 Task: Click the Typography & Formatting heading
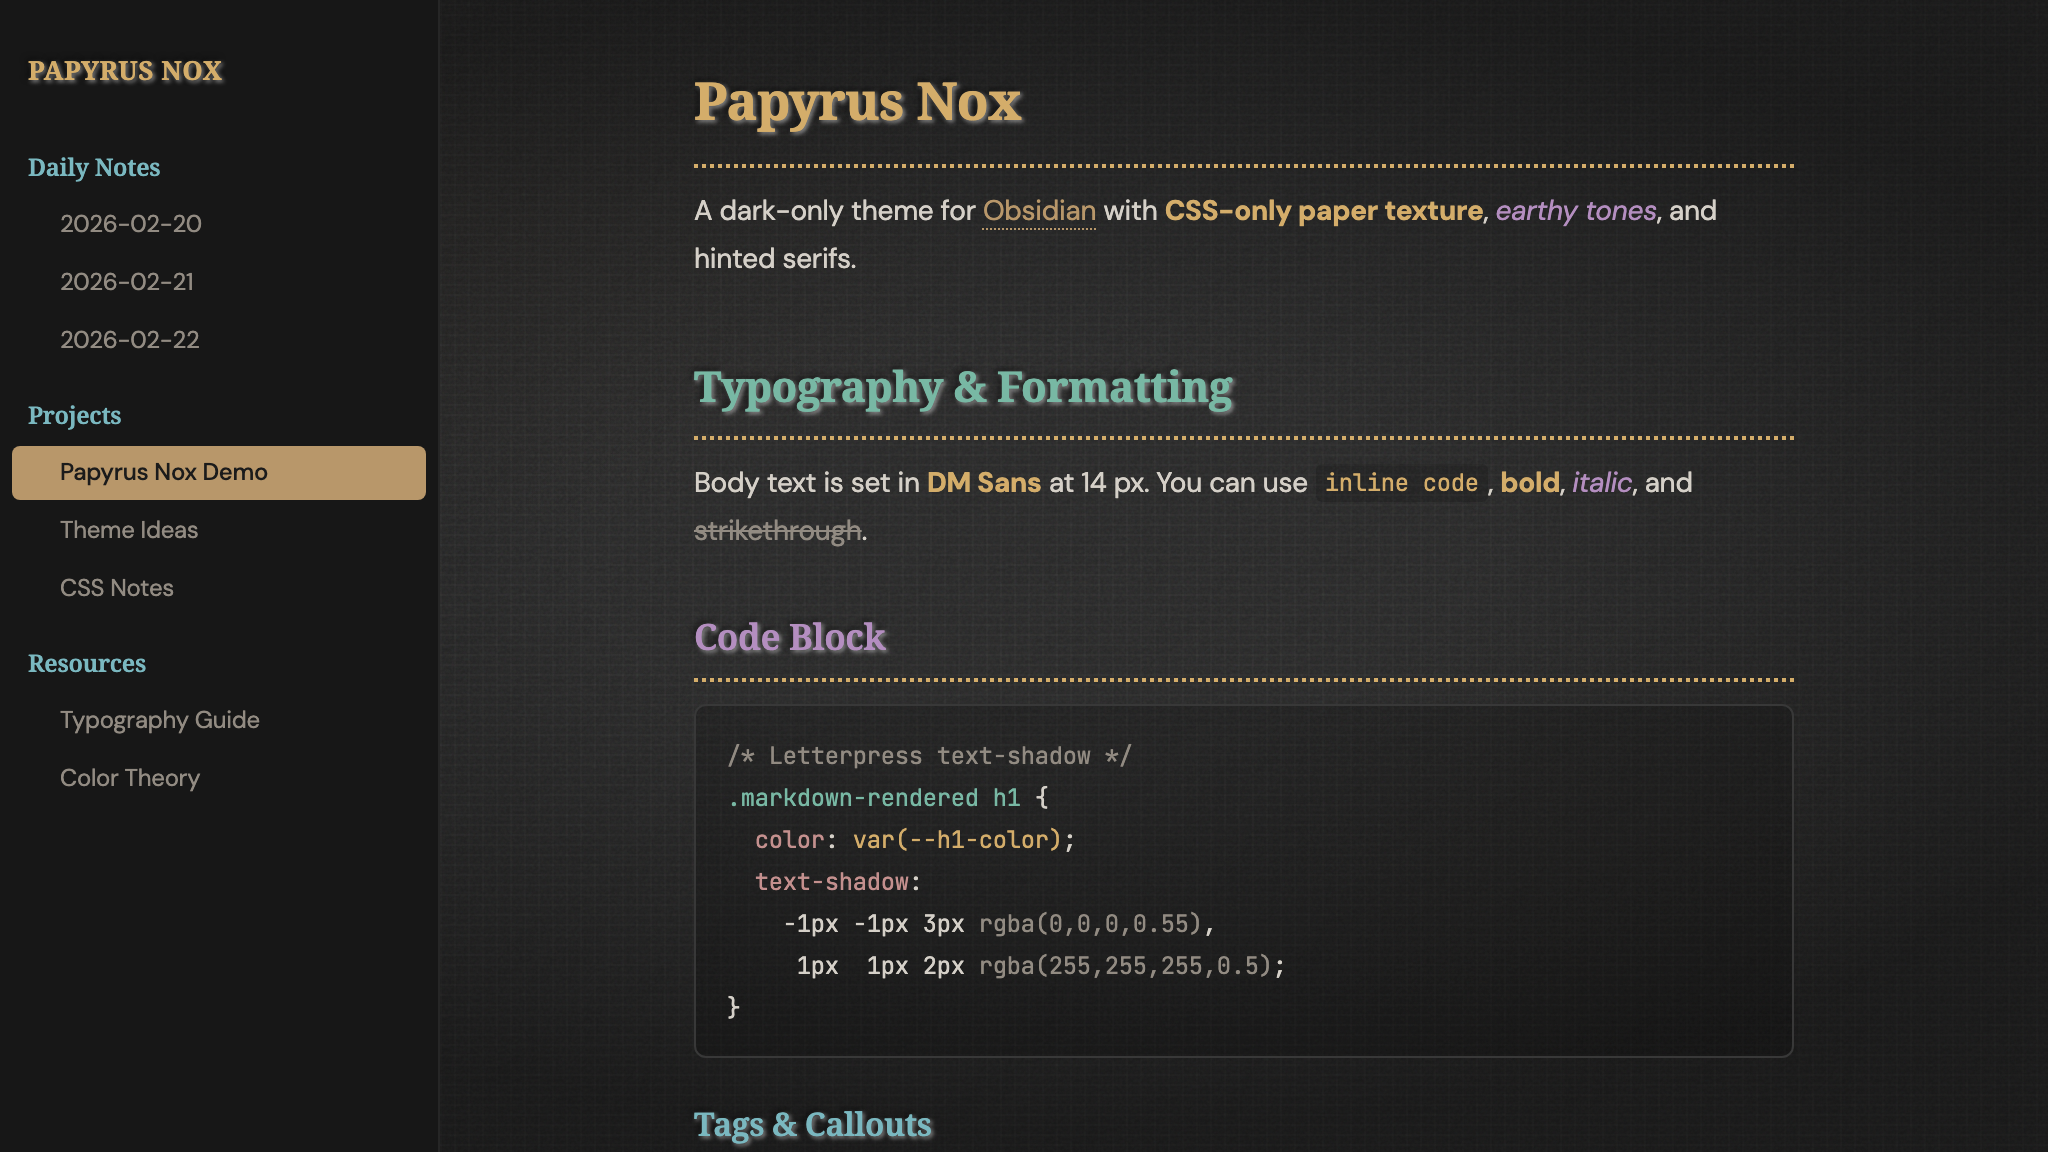tap(964, 388)
